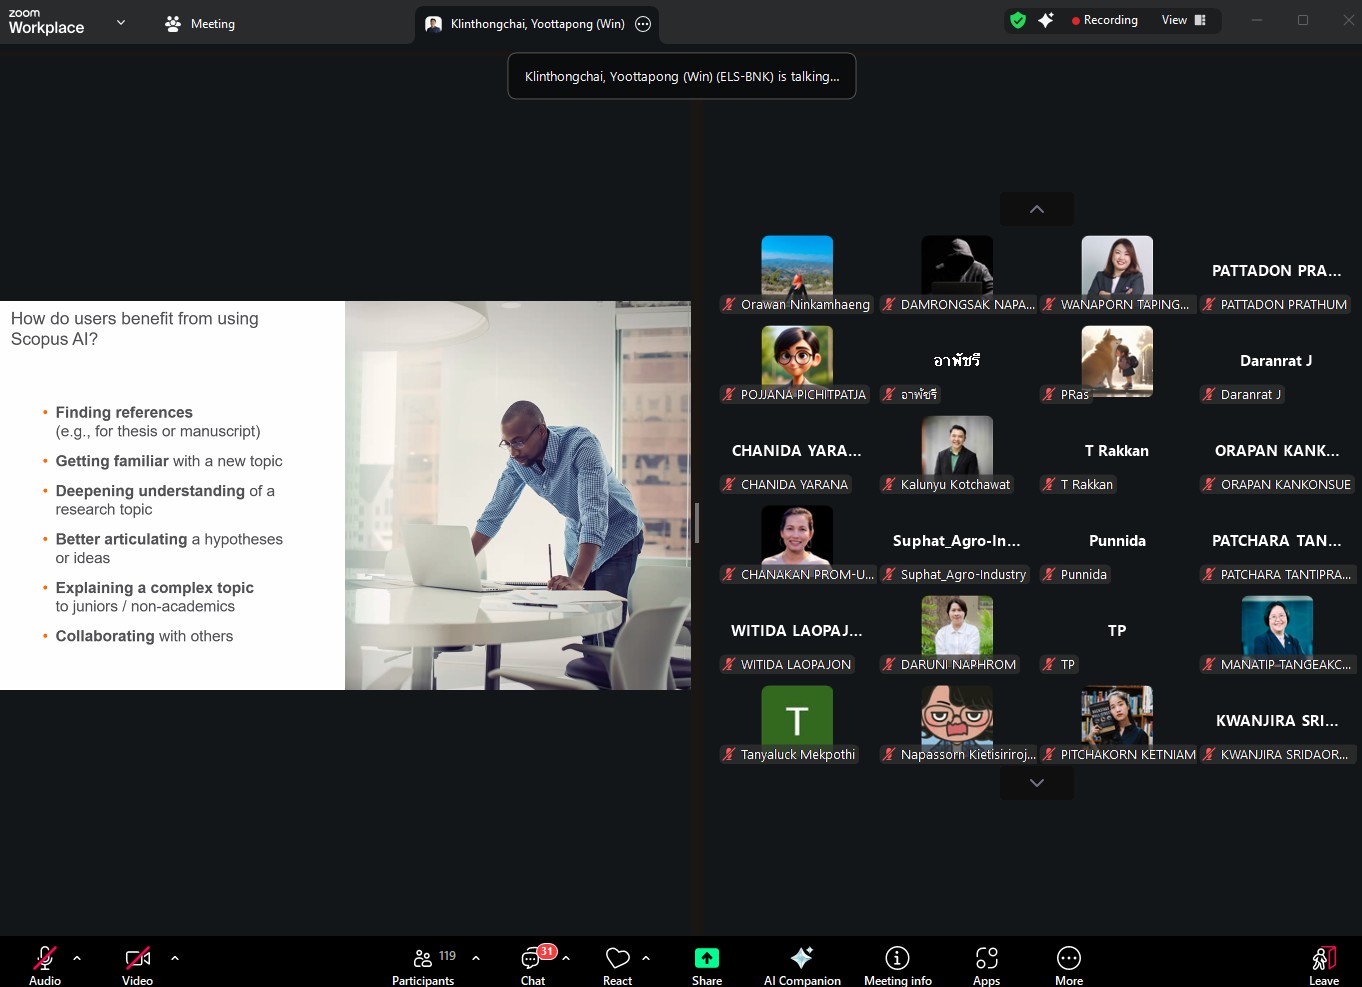
Task: Unmute the microphone Audio button
Action: 45,958
